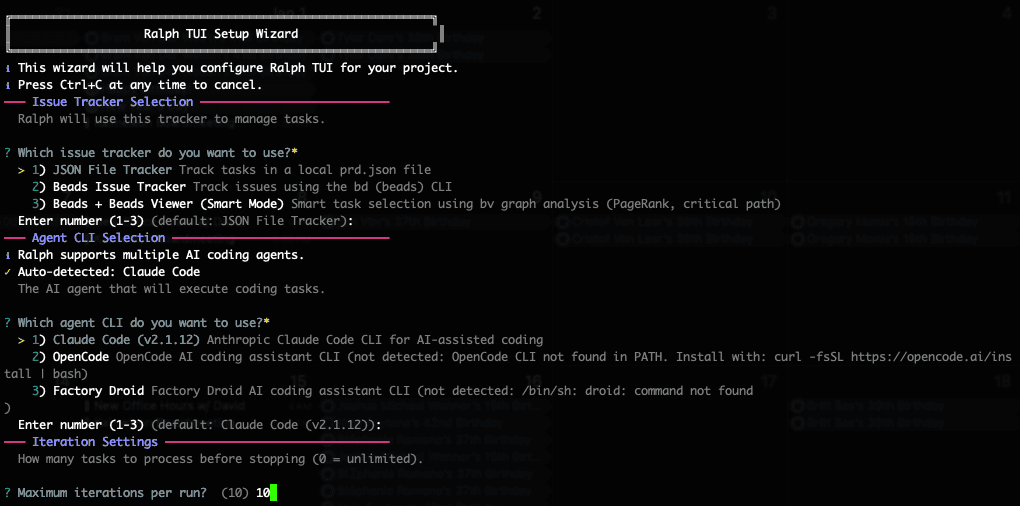The width and height of the screenshot is (1020, 506).
Task: Click the question mark before "Which issue tracker"
Action: [x=8, y=153]
